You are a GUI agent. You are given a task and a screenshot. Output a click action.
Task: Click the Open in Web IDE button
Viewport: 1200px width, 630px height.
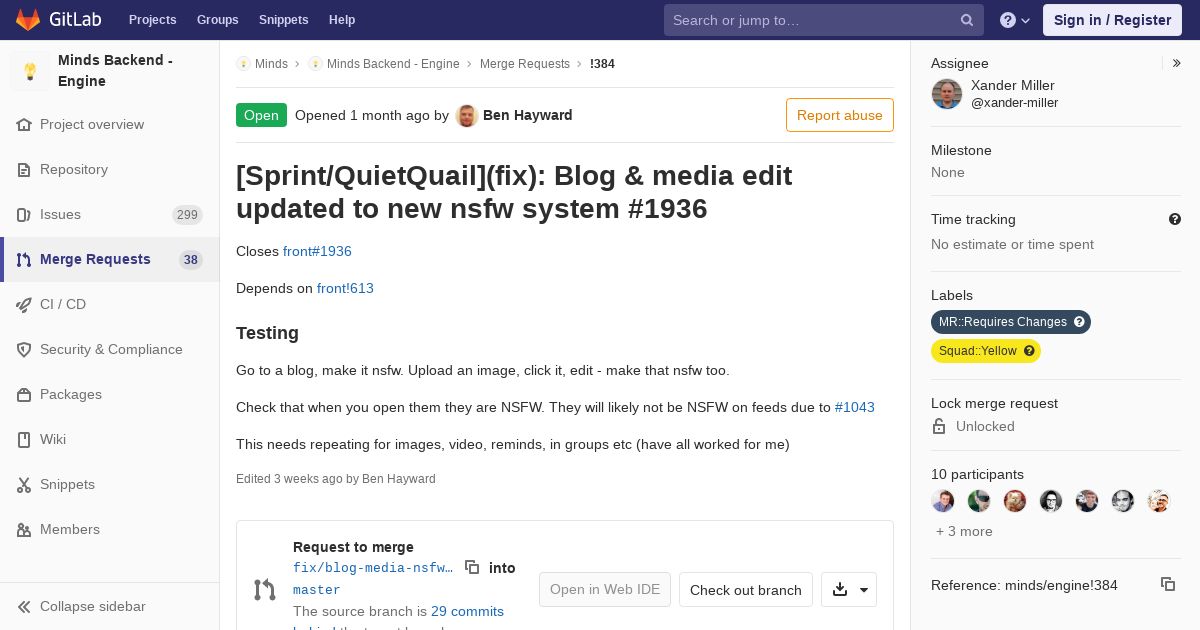(605, 590)
